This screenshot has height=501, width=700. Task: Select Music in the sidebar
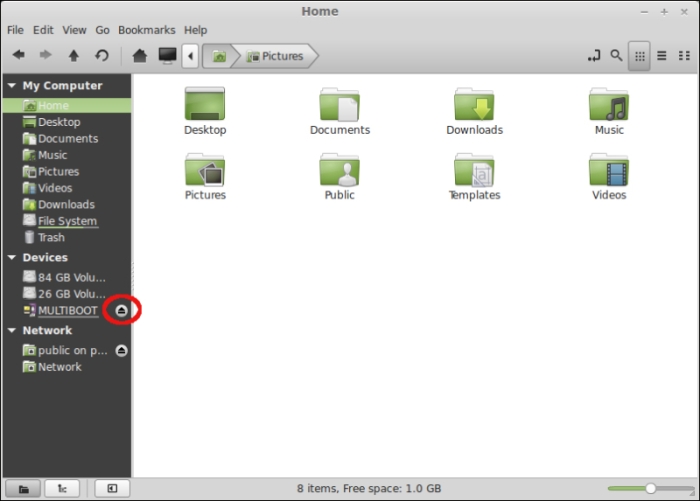(x=67, y=155)
